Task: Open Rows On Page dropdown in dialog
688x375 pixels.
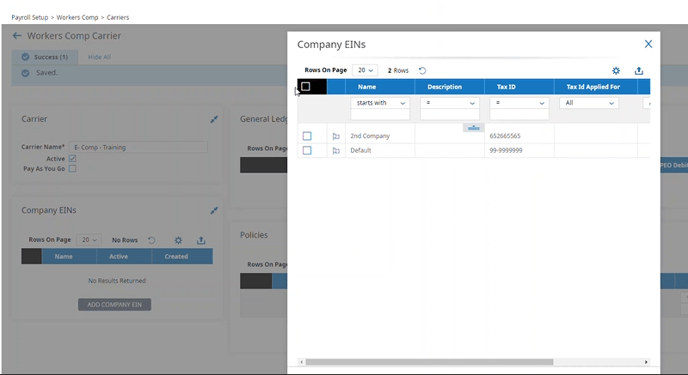Action: 365,70
